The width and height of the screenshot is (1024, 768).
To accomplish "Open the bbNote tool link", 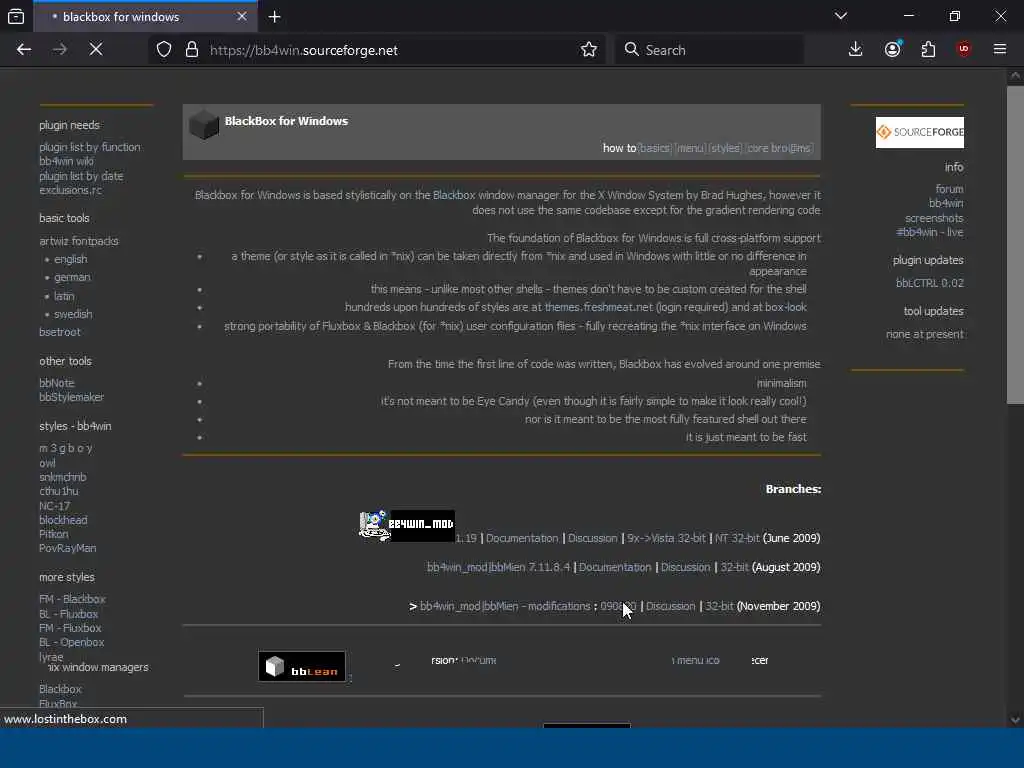I will (x=56, y=383).
